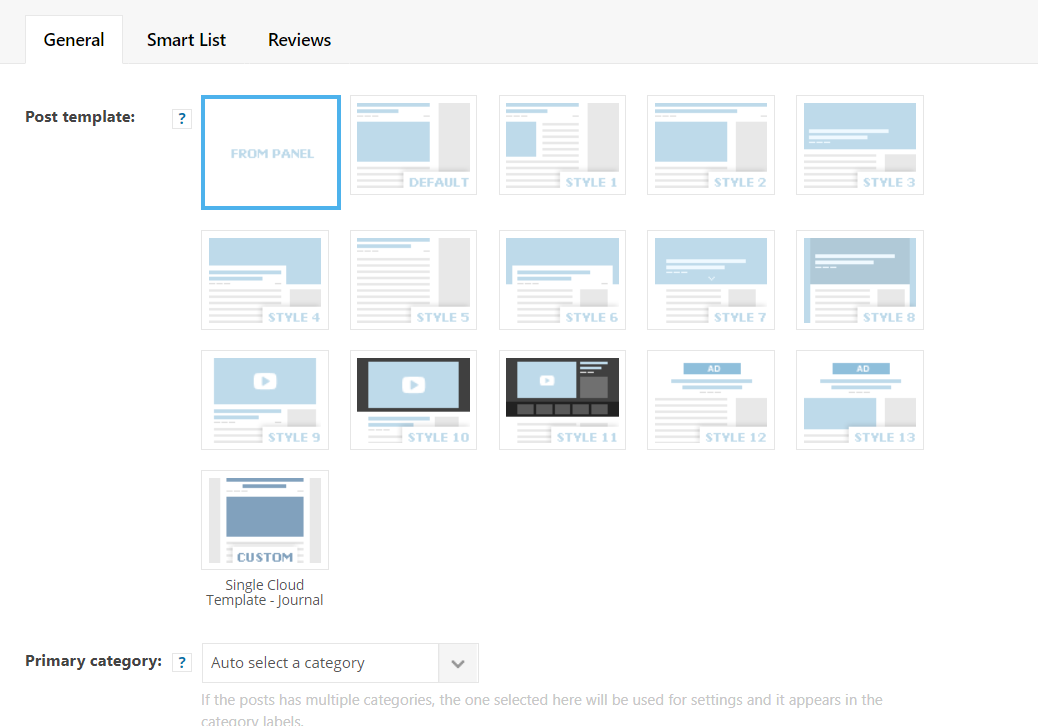This screenshot has height=726, width=1038.
Task: Click the multiple categories help description text
Action: [542, 709]
